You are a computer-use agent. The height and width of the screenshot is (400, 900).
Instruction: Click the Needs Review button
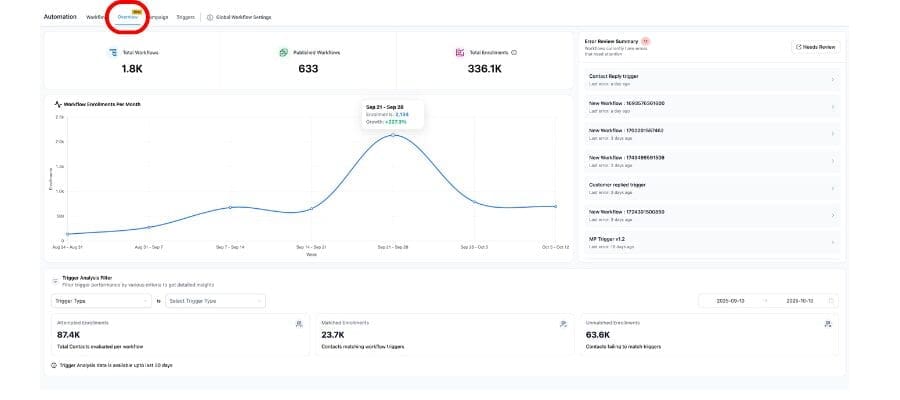pyautogui.click(x=816, y=47)
